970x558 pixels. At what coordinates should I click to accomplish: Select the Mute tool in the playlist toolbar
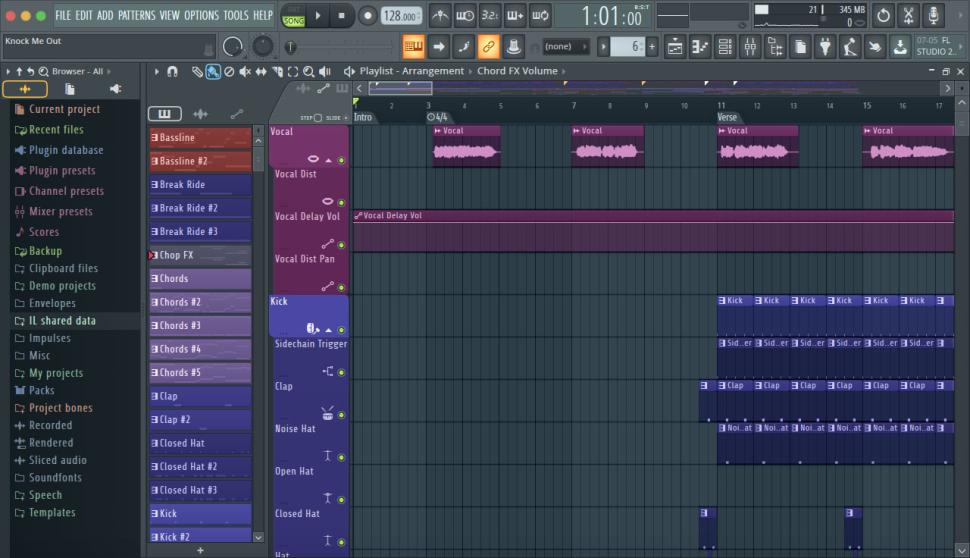click(245, 72)
